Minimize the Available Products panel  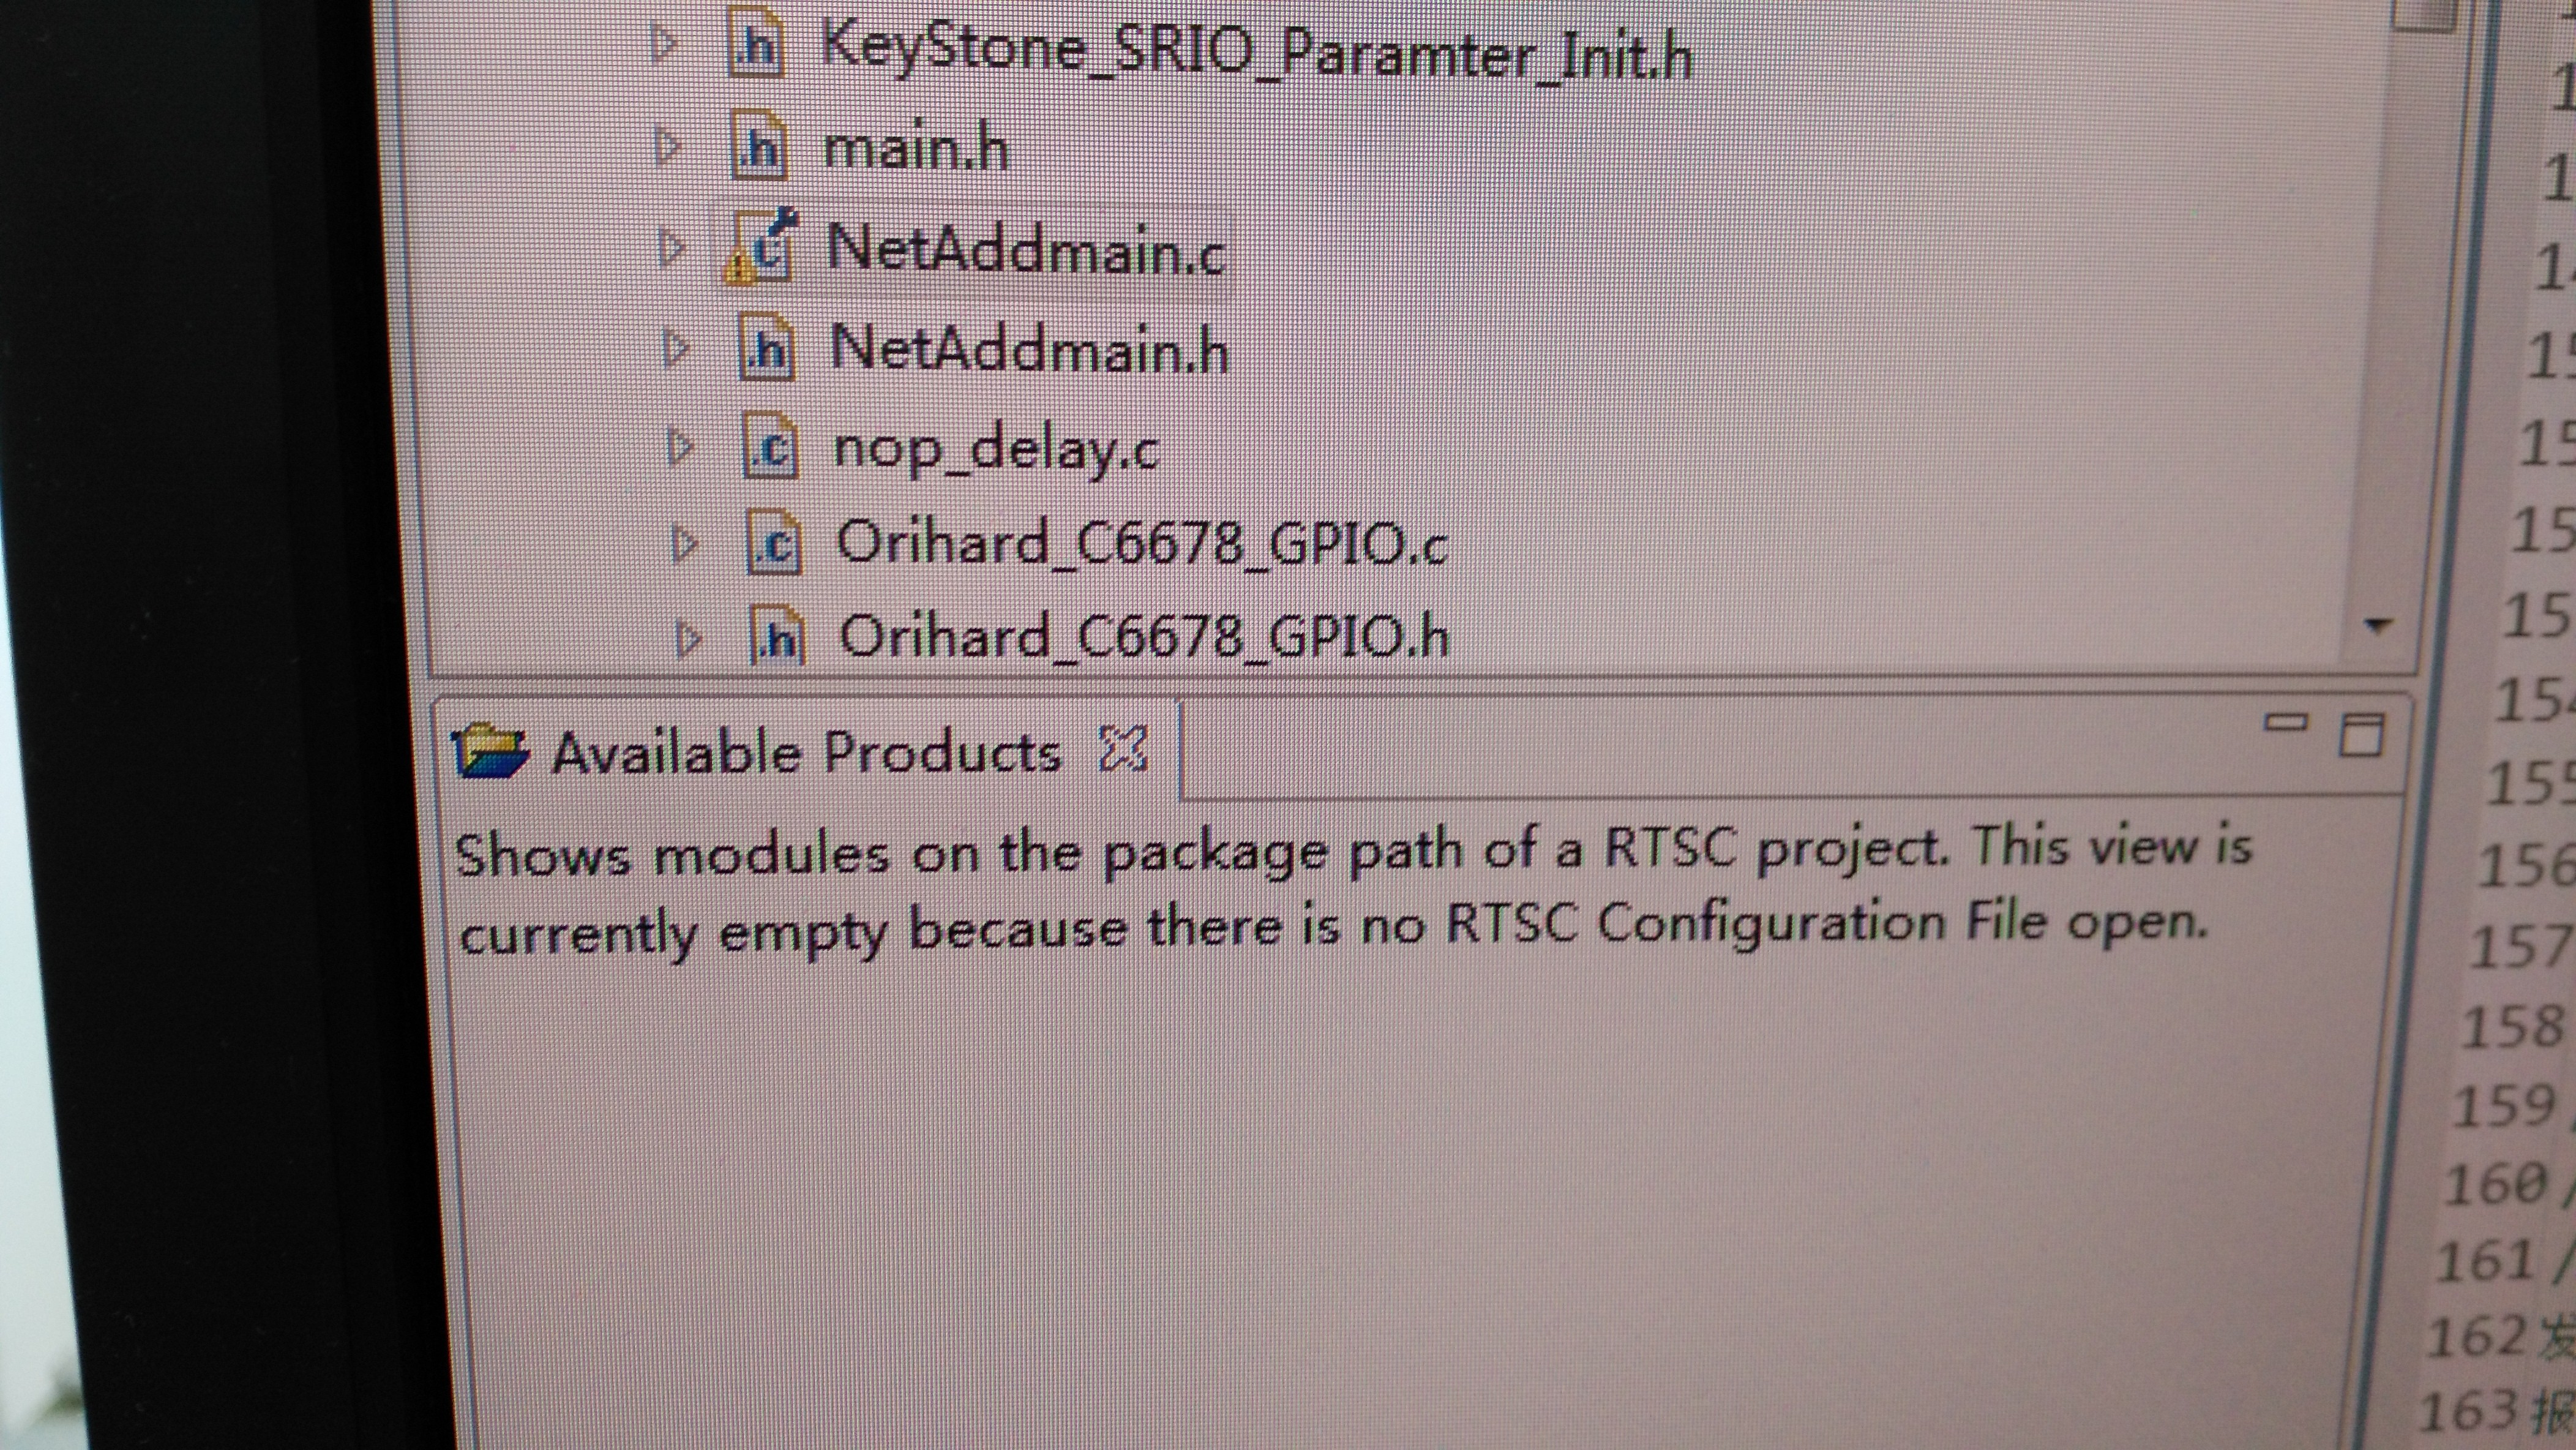pyautogui.click(x=2285, y=722)
